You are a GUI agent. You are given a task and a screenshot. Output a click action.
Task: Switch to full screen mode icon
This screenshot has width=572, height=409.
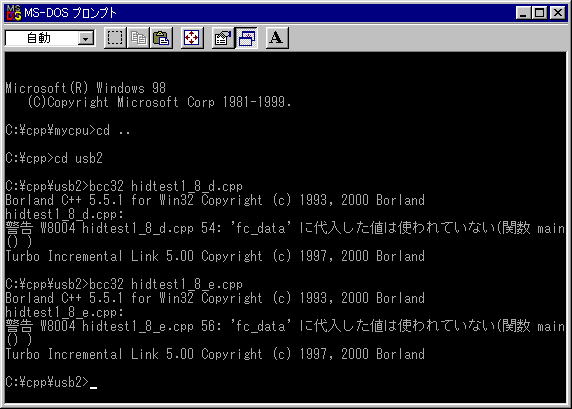point(192,38)
